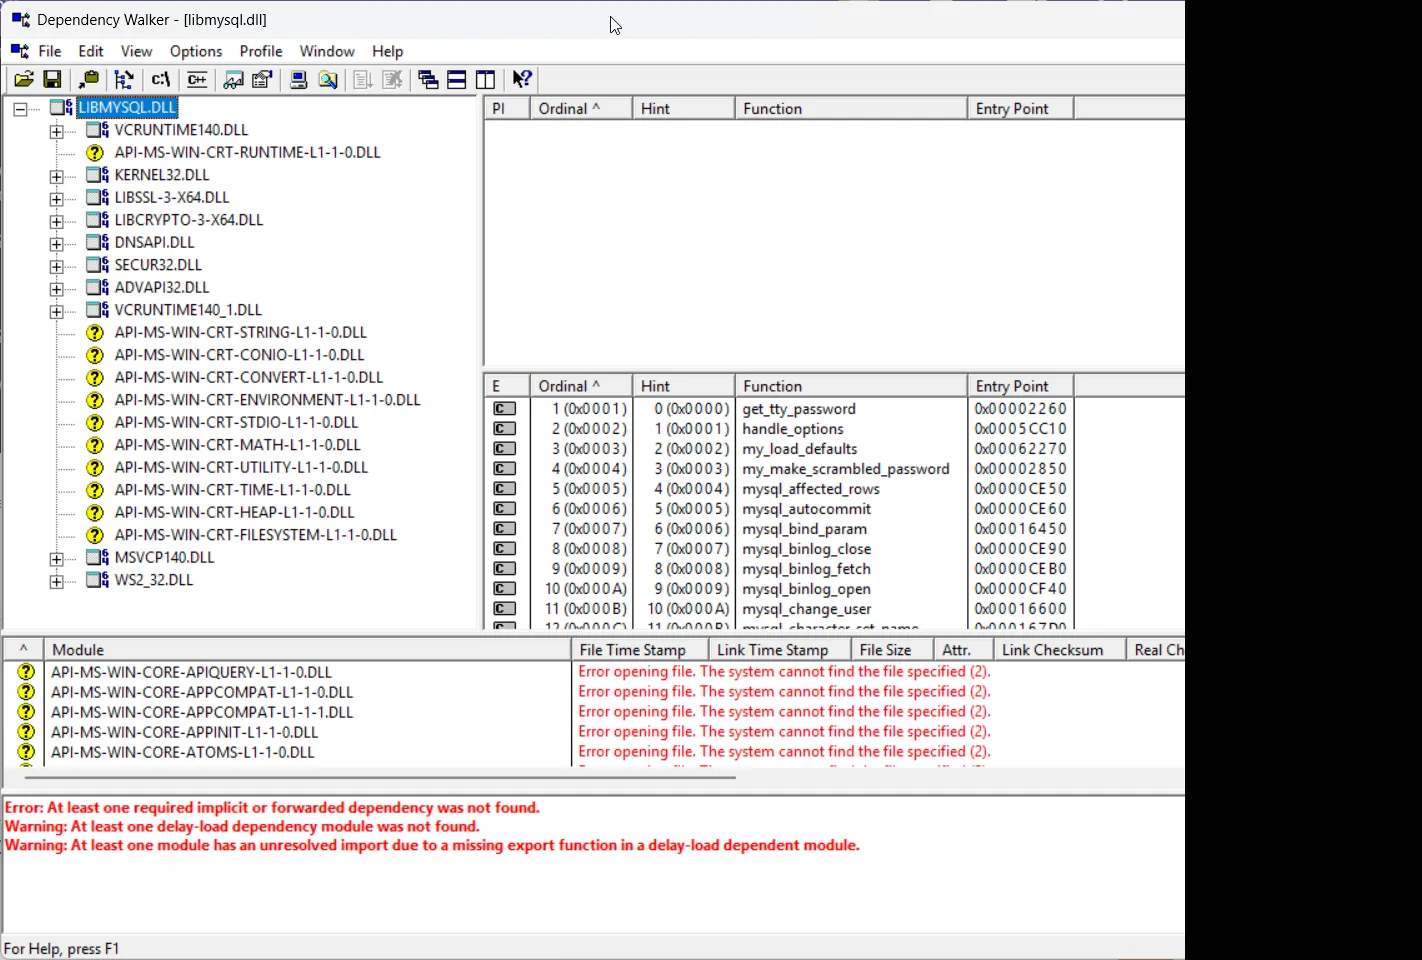1422x960 pixels.
Task: Expand the WS2_32.DLL tree node
Action: 56,581
